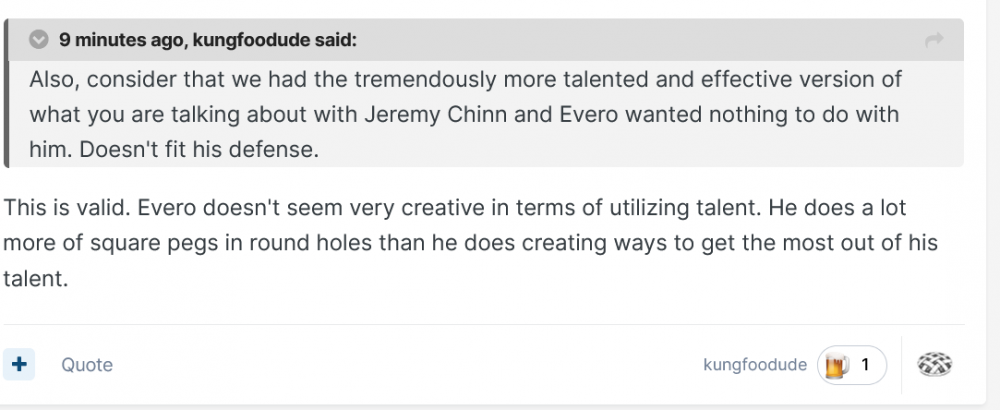The height and width of the screenshot is (410, 1000).
Task: Click the Quote link below the post
Action: pyautogui.click(x=87, y=365)
